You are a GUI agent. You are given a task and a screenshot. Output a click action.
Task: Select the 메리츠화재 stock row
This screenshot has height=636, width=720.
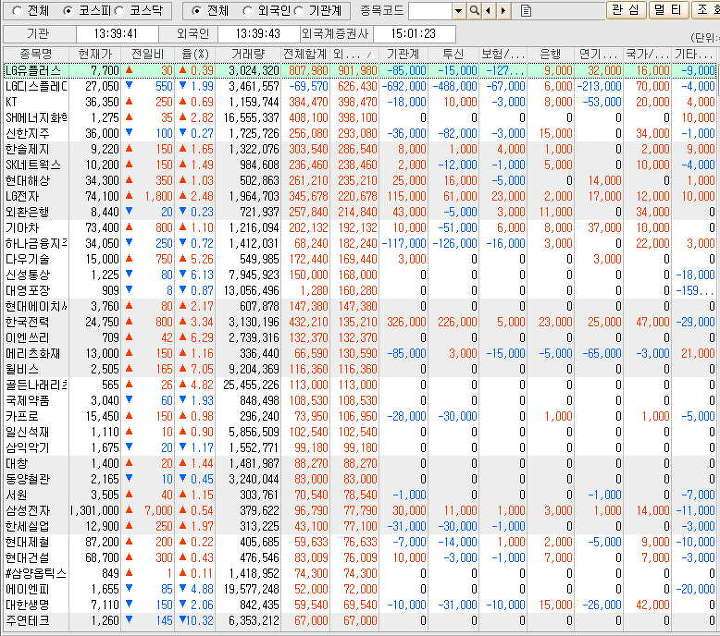(x=360, y=354)
